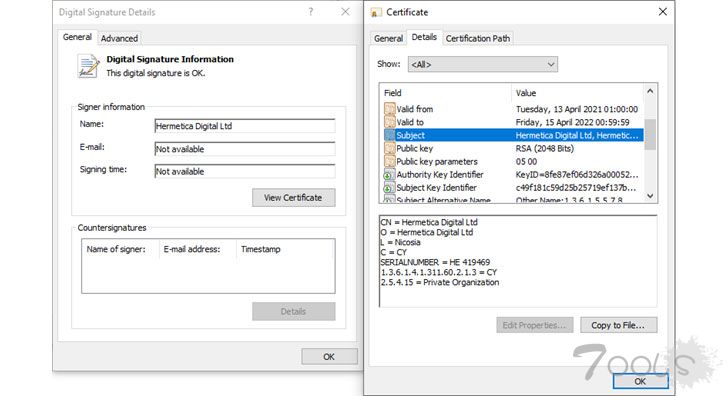Click the Valid from field icon
The width and height of the screenshot is (728, 396).
[x=389, y=109]
